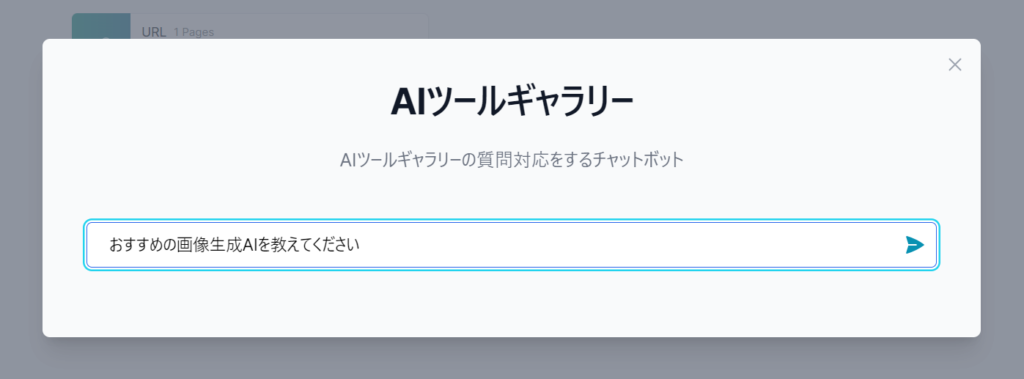
Task: Click the "1 Pages" count text
Action: coord(194,32)
